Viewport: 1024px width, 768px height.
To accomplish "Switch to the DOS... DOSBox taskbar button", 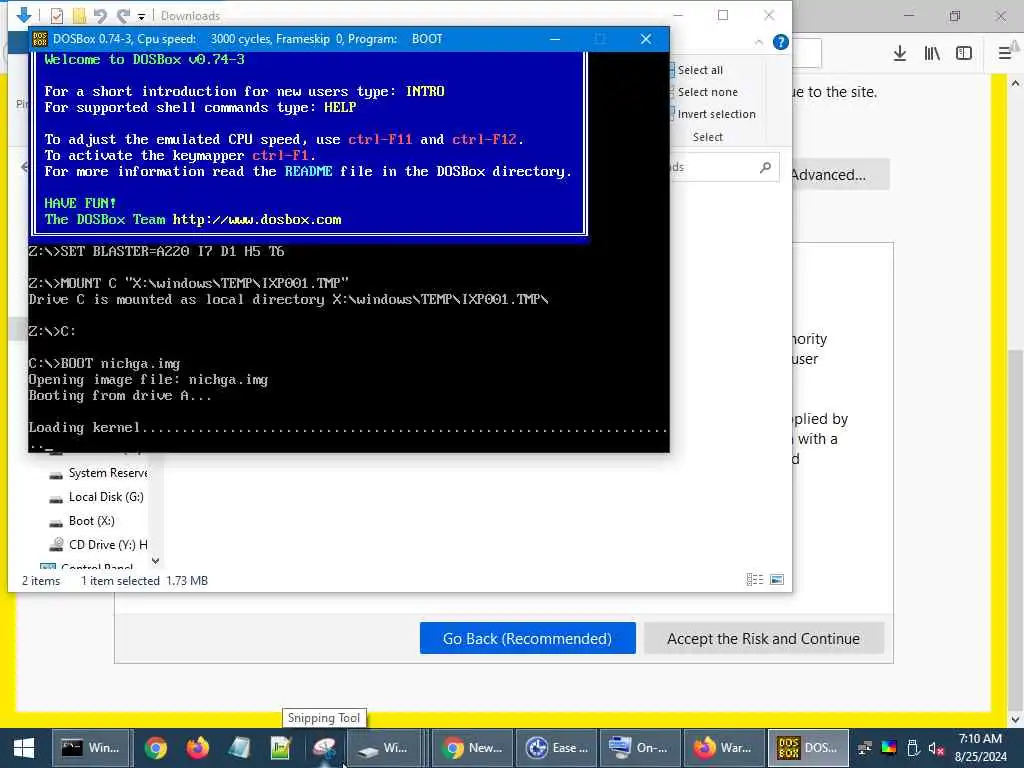I will (807, 748).
